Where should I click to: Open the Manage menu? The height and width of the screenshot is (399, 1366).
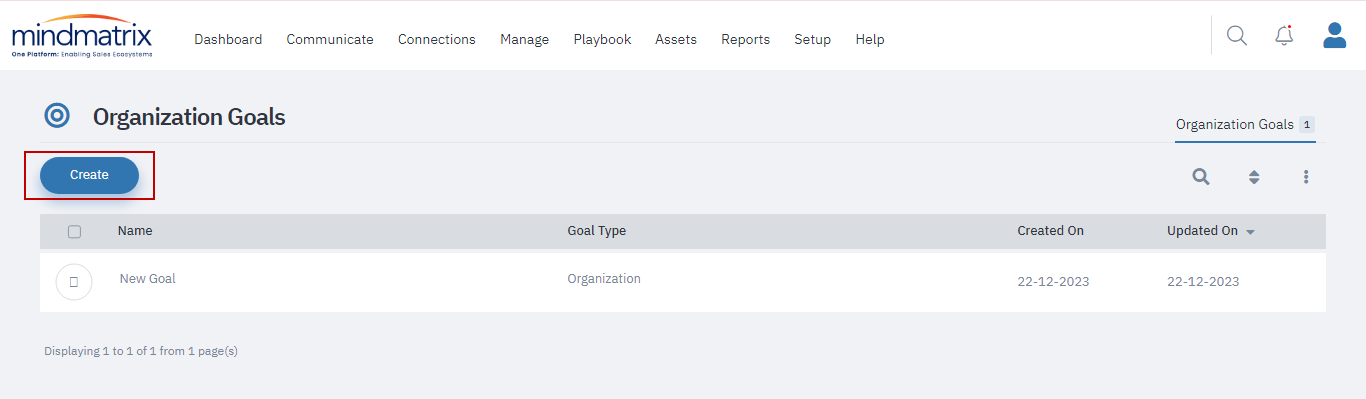pos(524,39)
